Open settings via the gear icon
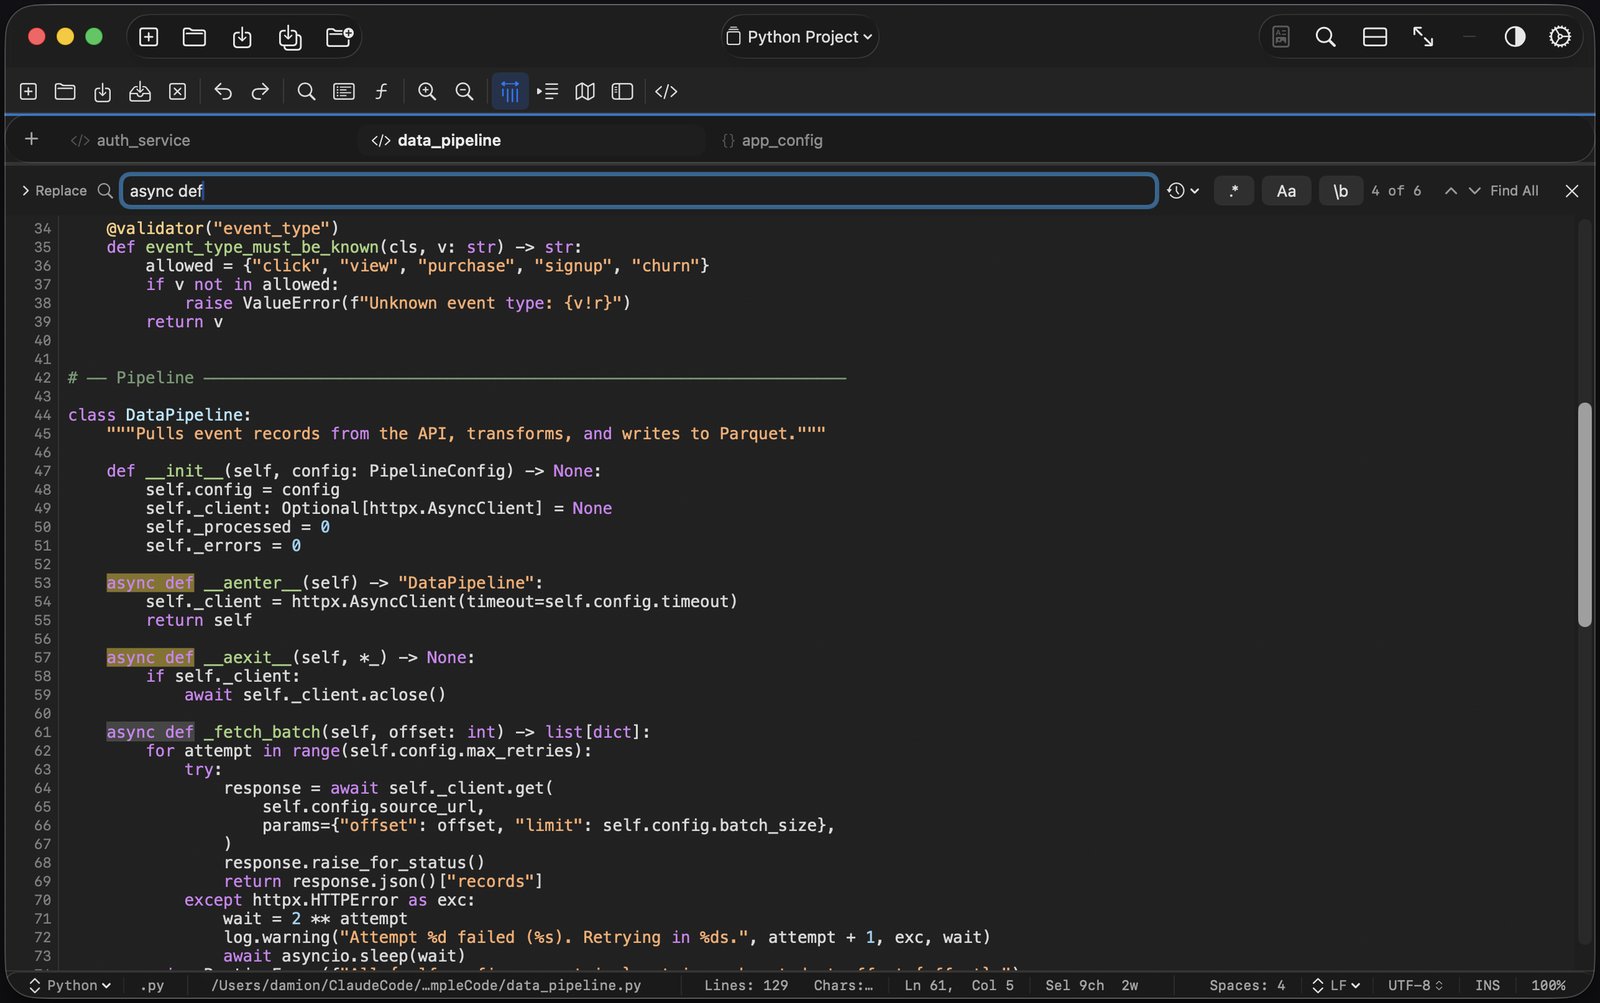Viewport: 1600px width, 1003px height. coord(1560,37)
